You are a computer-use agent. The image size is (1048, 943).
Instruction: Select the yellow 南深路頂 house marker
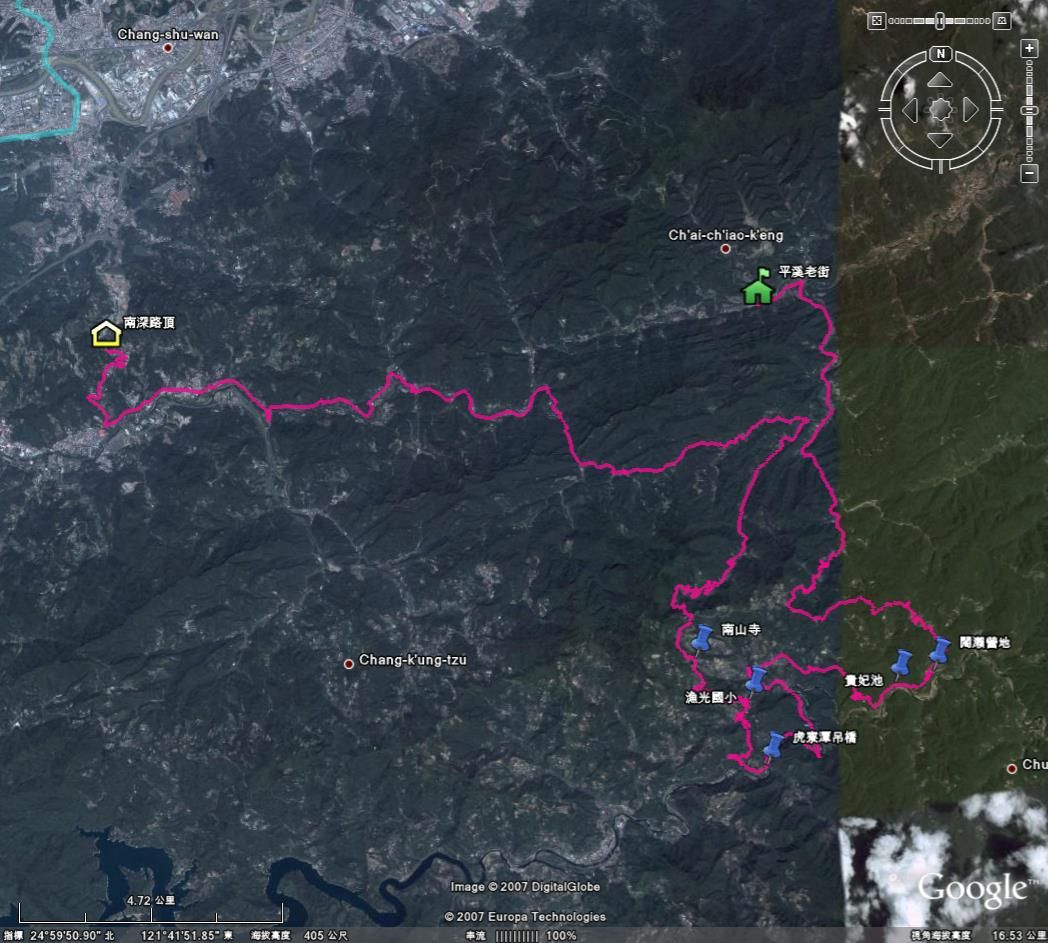click(x=106, y=334)
